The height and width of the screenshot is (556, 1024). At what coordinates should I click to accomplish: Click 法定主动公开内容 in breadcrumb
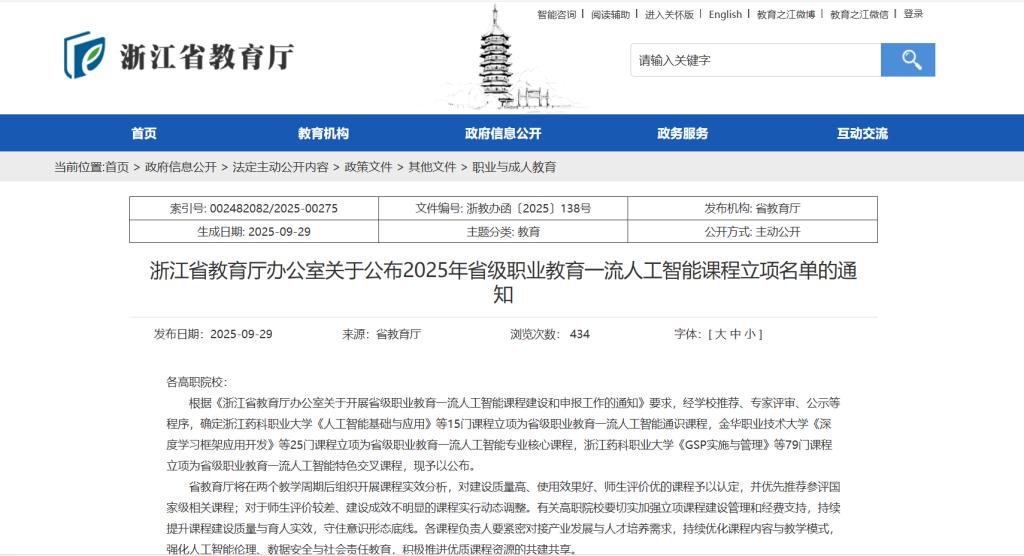click(x=280, y=167)
